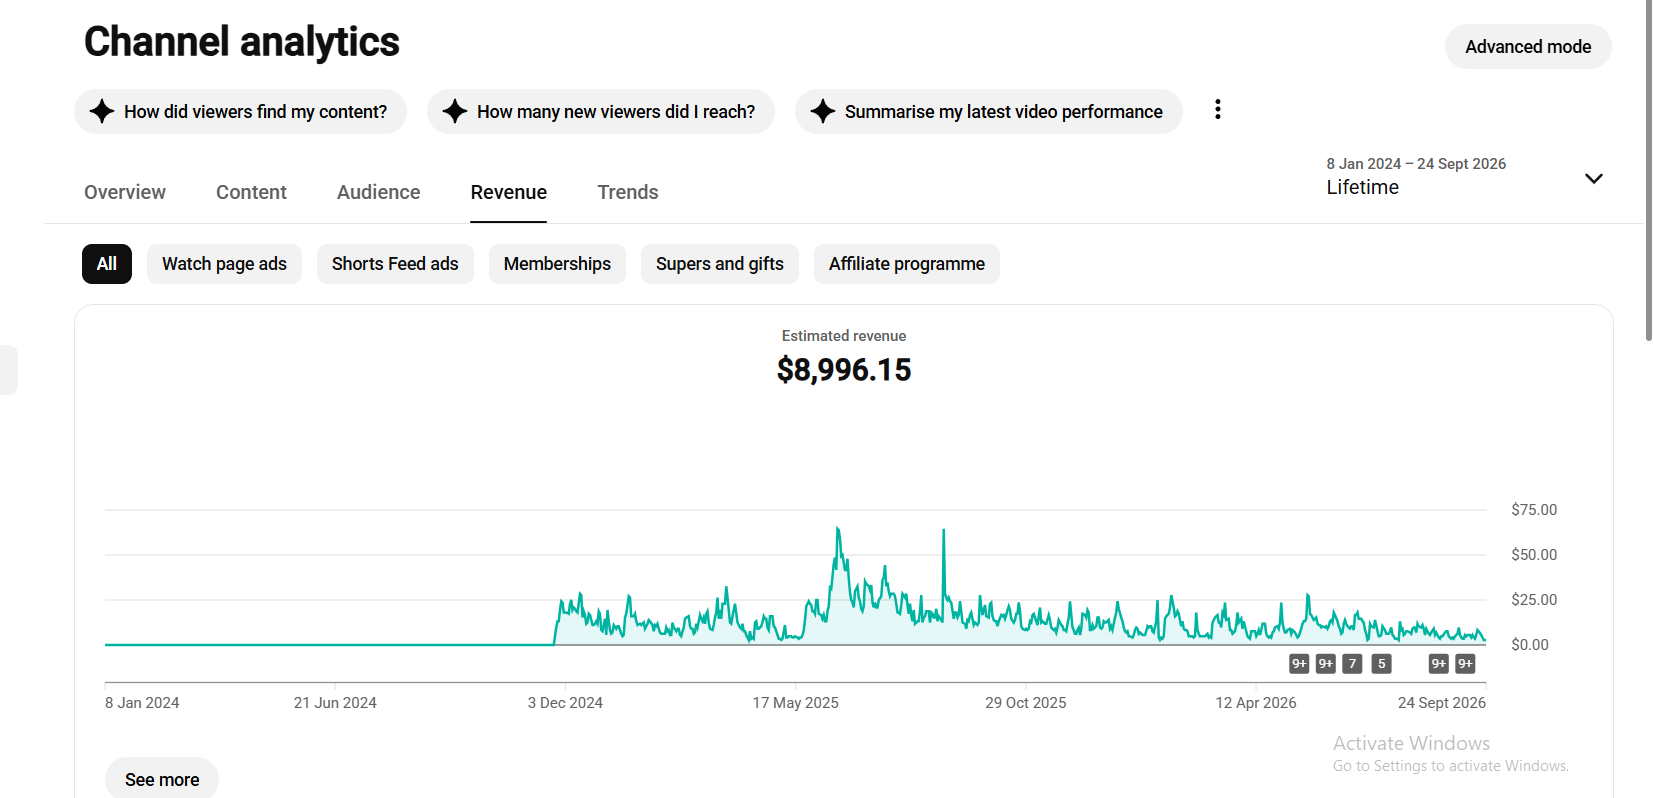
Task: Open the video marker badge labelled 7
Action: point(1352,663)
